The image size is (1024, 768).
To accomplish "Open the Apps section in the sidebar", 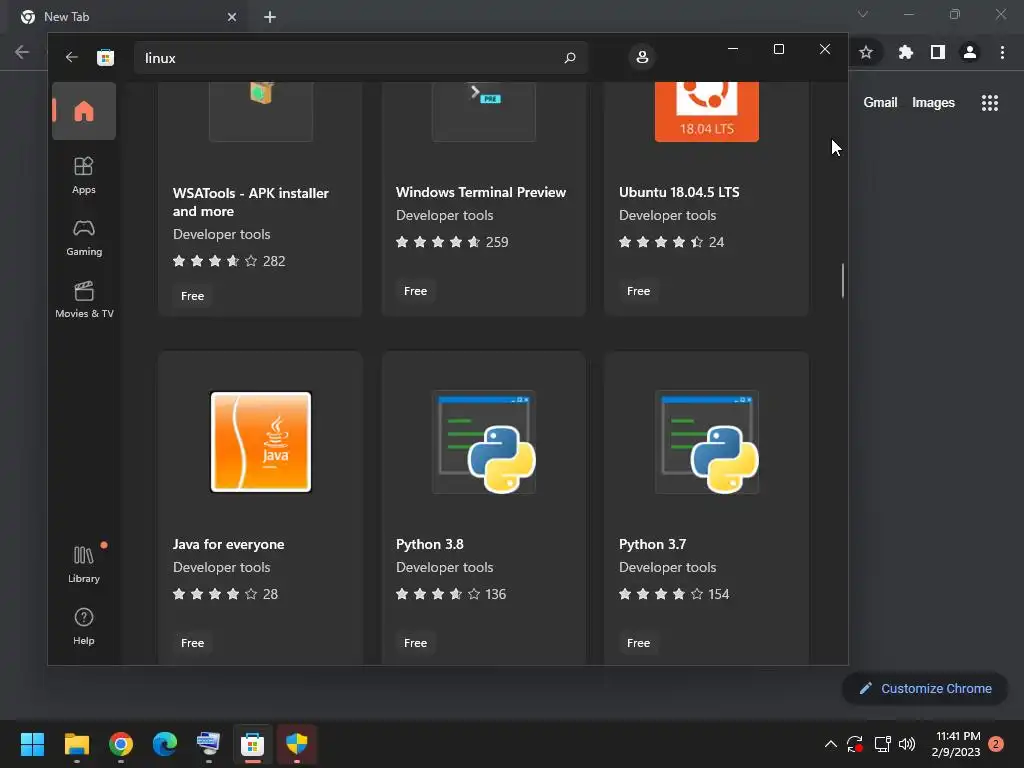I will tap(84, 175).
